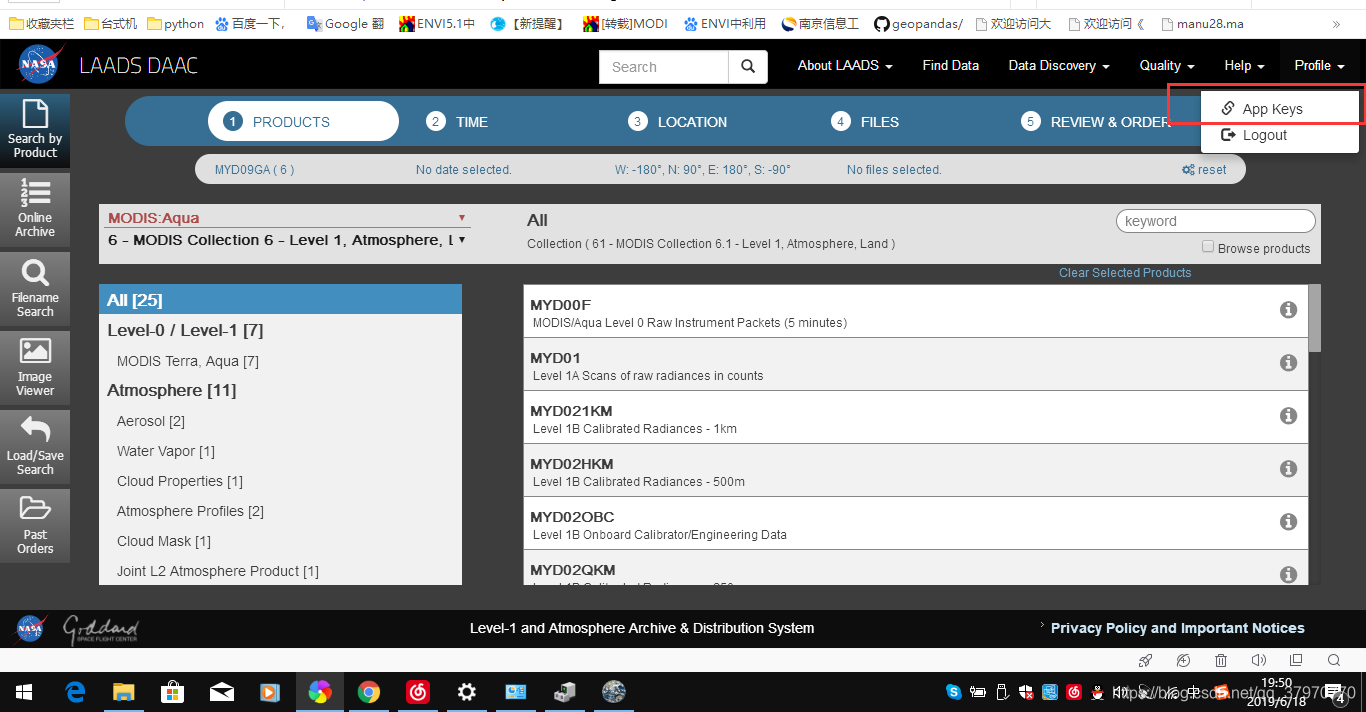This screenshot has width=1366, height=712.
Task: Expand the Quality menu
Action: (1167, 66)
